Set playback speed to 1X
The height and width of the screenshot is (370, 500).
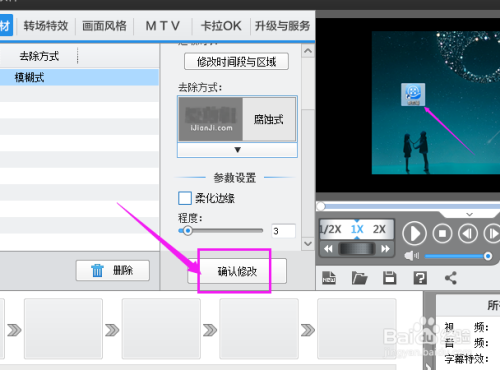(357, 229)
